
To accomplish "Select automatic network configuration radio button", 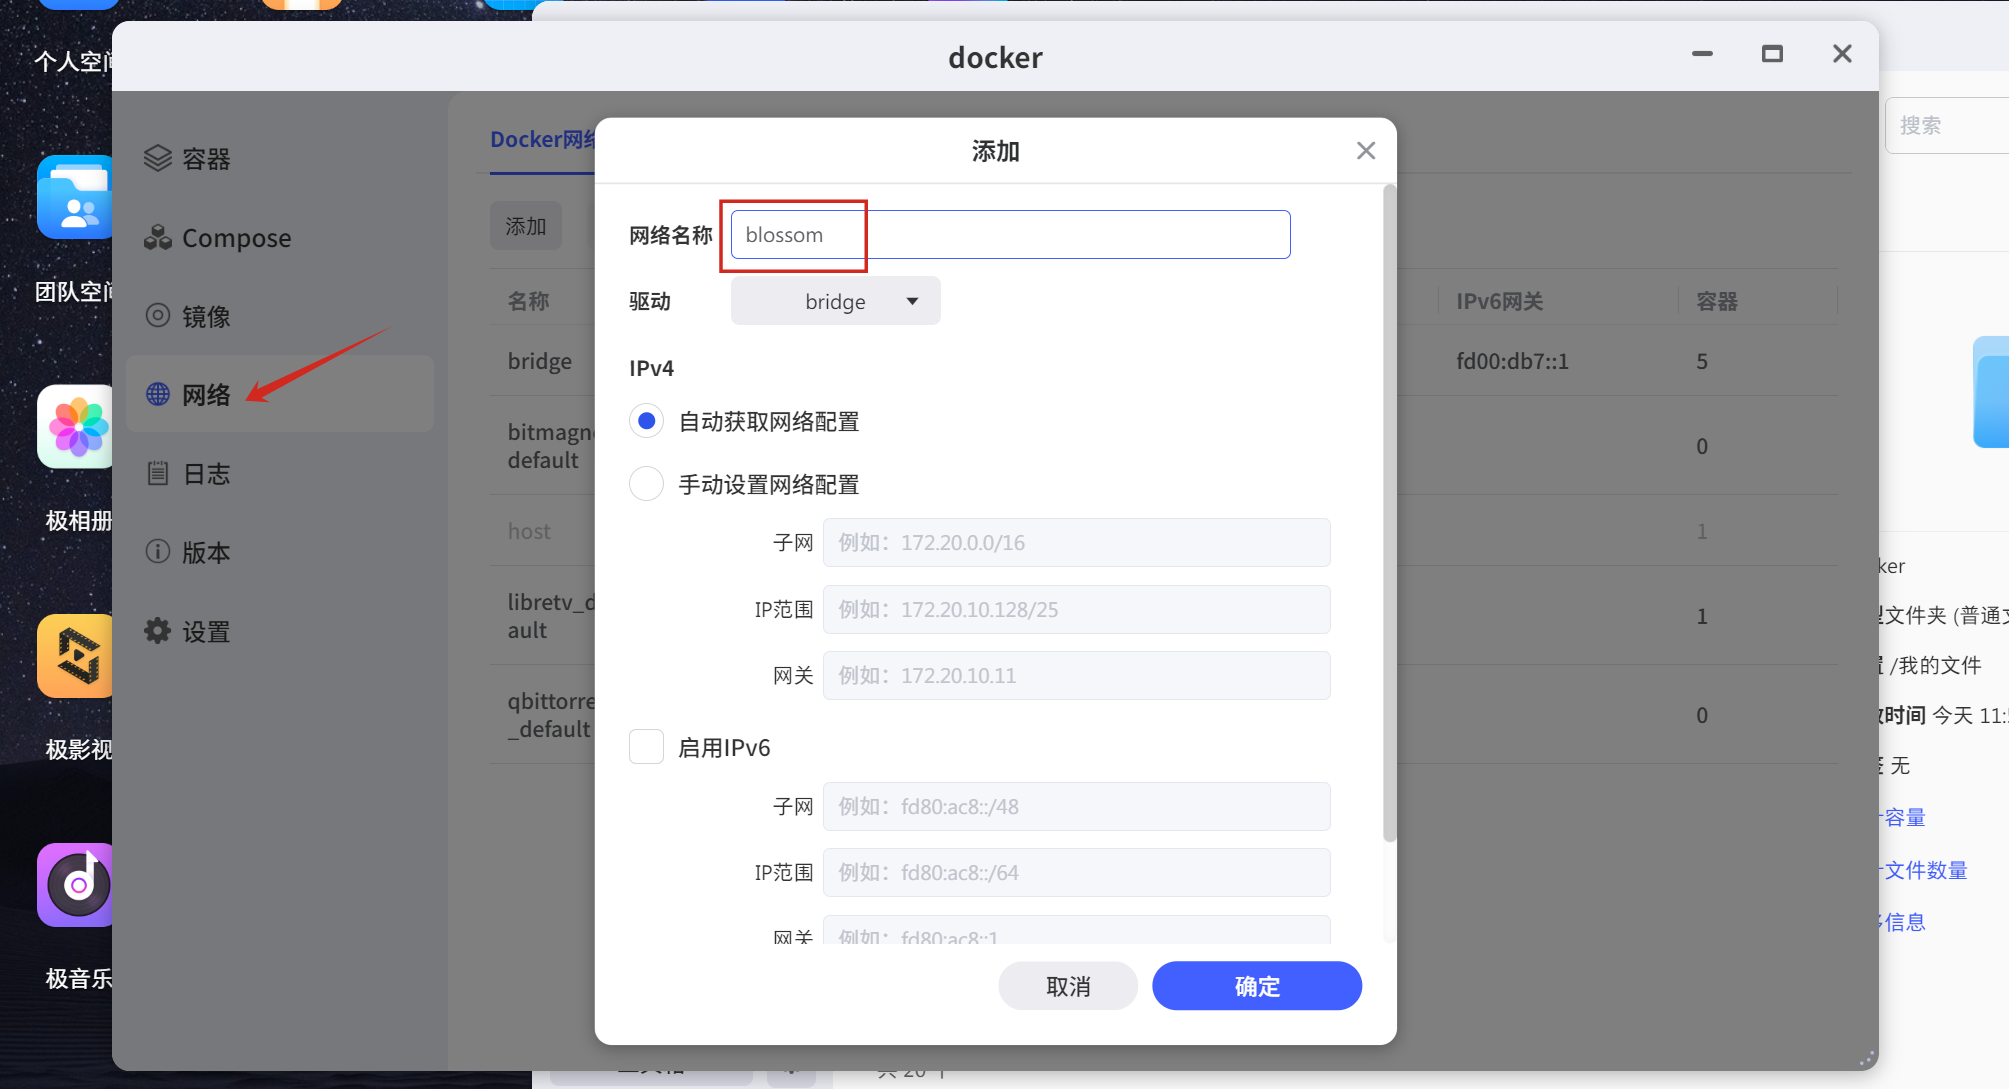I will 646,421.
